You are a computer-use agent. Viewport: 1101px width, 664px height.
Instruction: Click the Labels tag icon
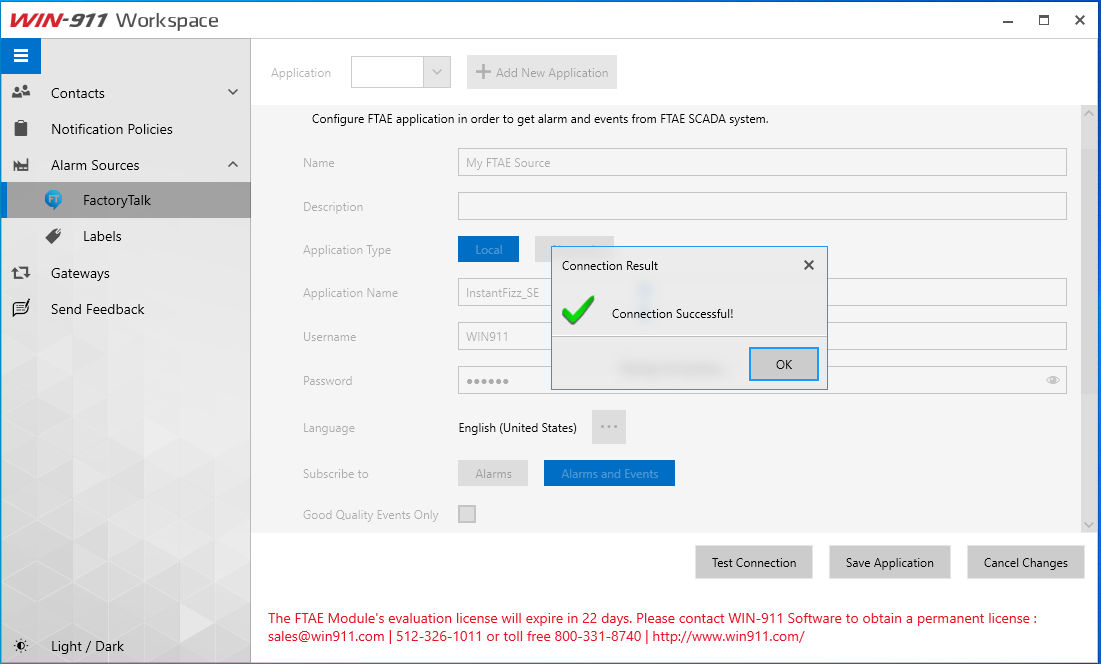pos(53,236)
